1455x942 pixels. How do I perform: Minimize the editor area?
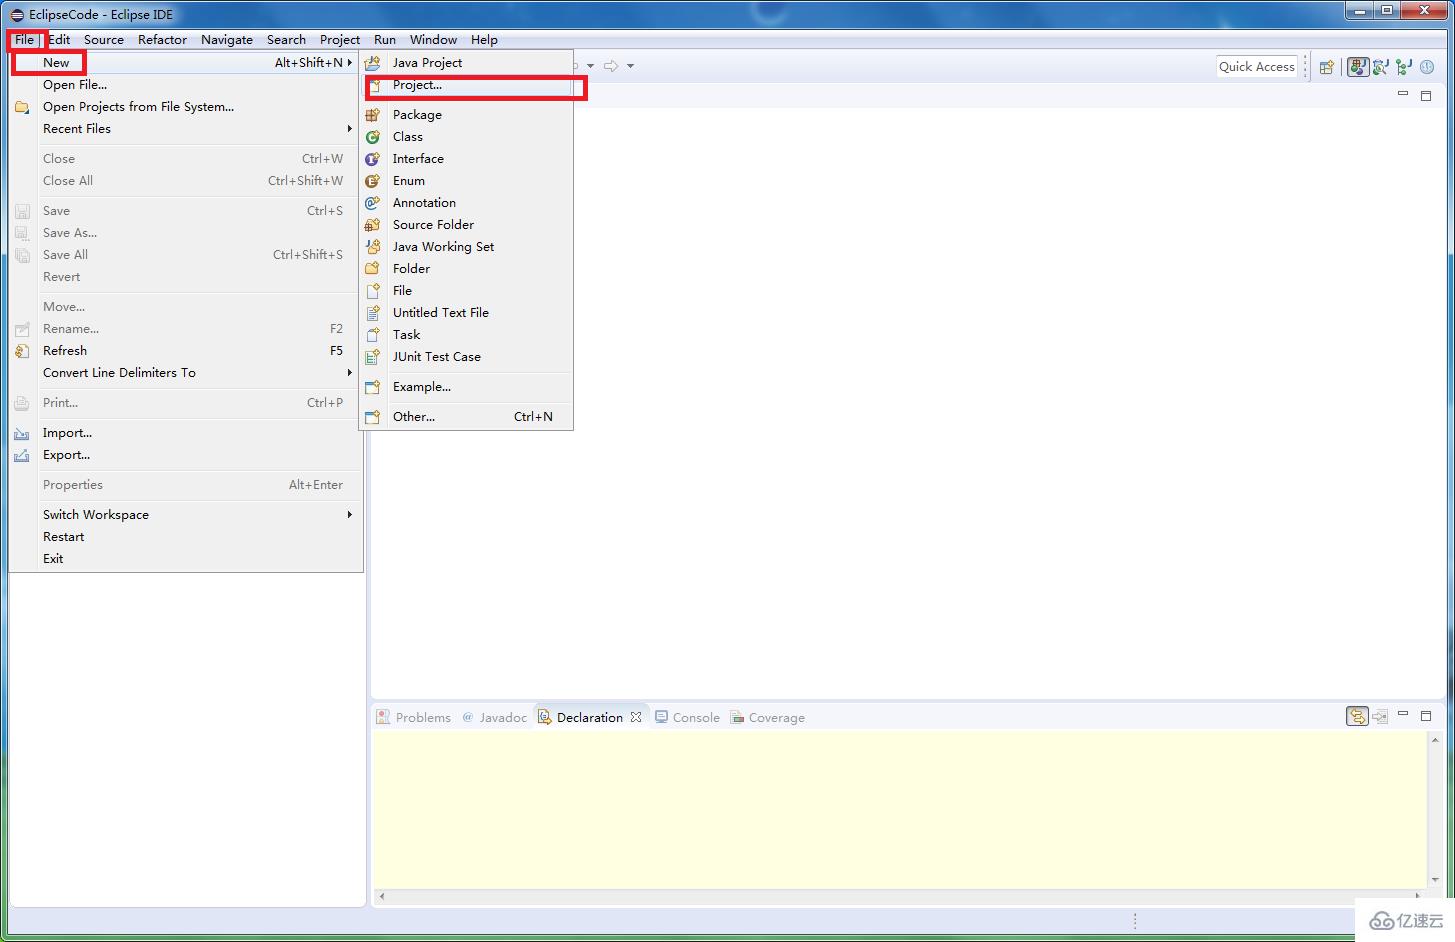[1403, 93]
